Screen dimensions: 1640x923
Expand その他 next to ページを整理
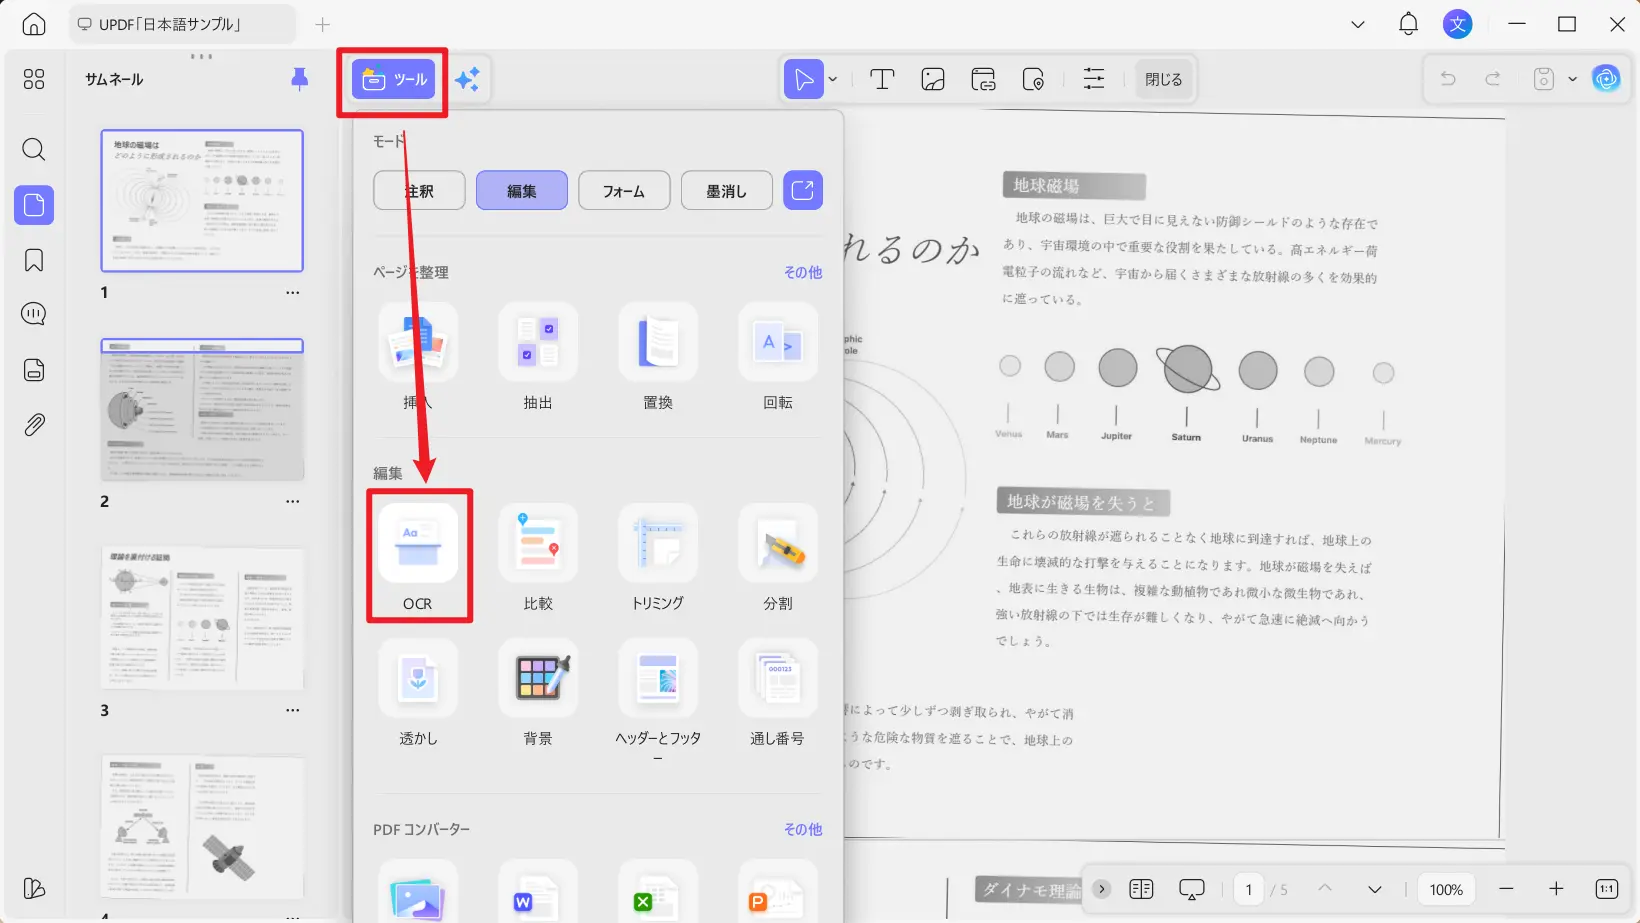802,271
